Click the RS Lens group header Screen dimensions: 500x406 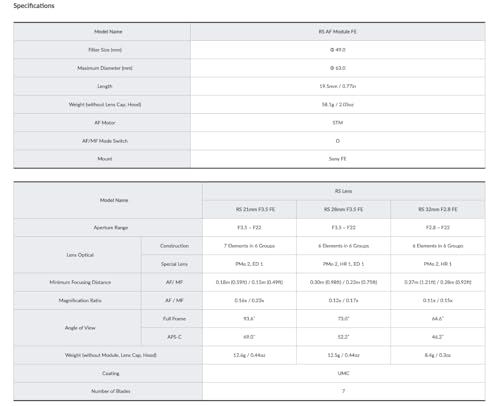[343, 191]
